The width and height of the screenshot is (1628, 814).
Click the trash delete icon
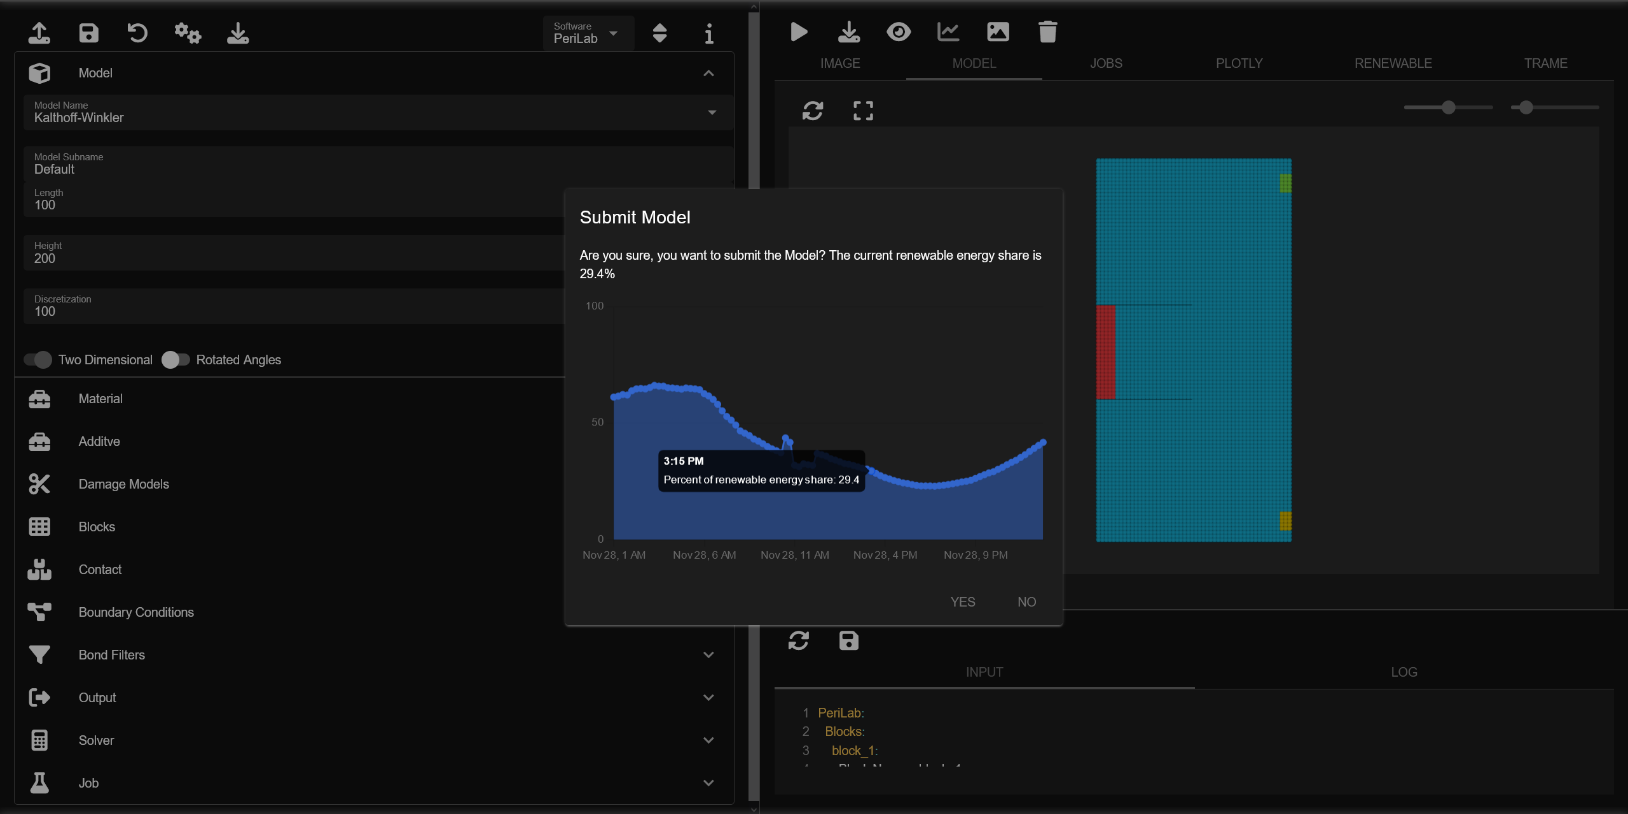click(1047, 32)
